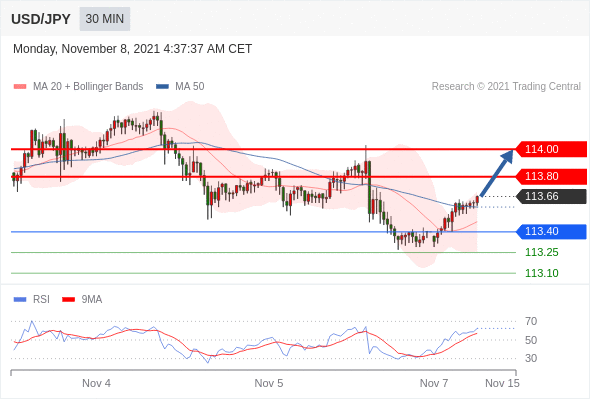This screenshot has height=400, width=590.
Task: Click the 'Research © 2021 Trading Central' credit
Action: point(506,87)
